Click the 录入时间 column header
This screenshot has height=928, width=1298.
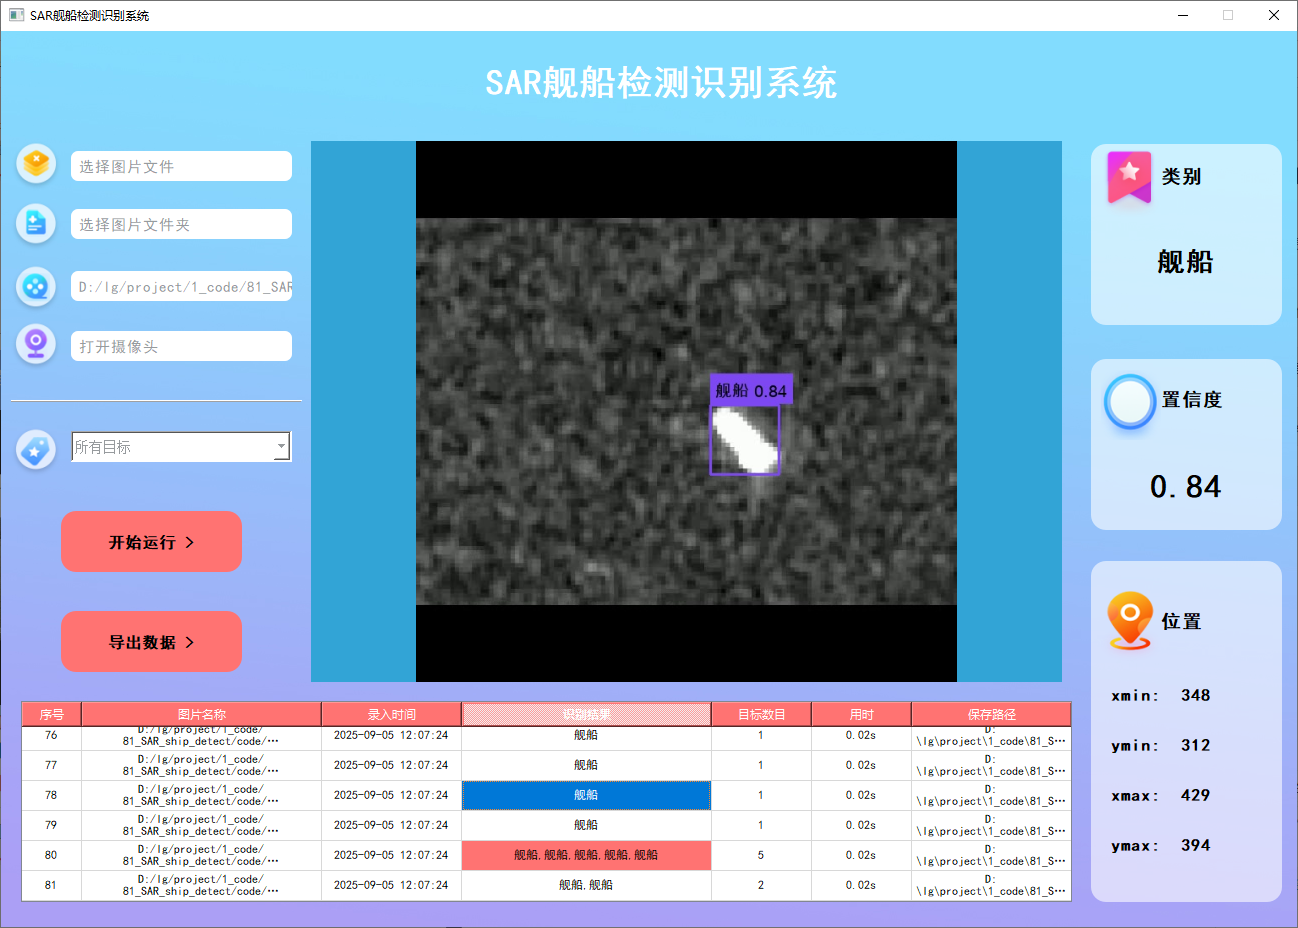(x=391, y=714)
